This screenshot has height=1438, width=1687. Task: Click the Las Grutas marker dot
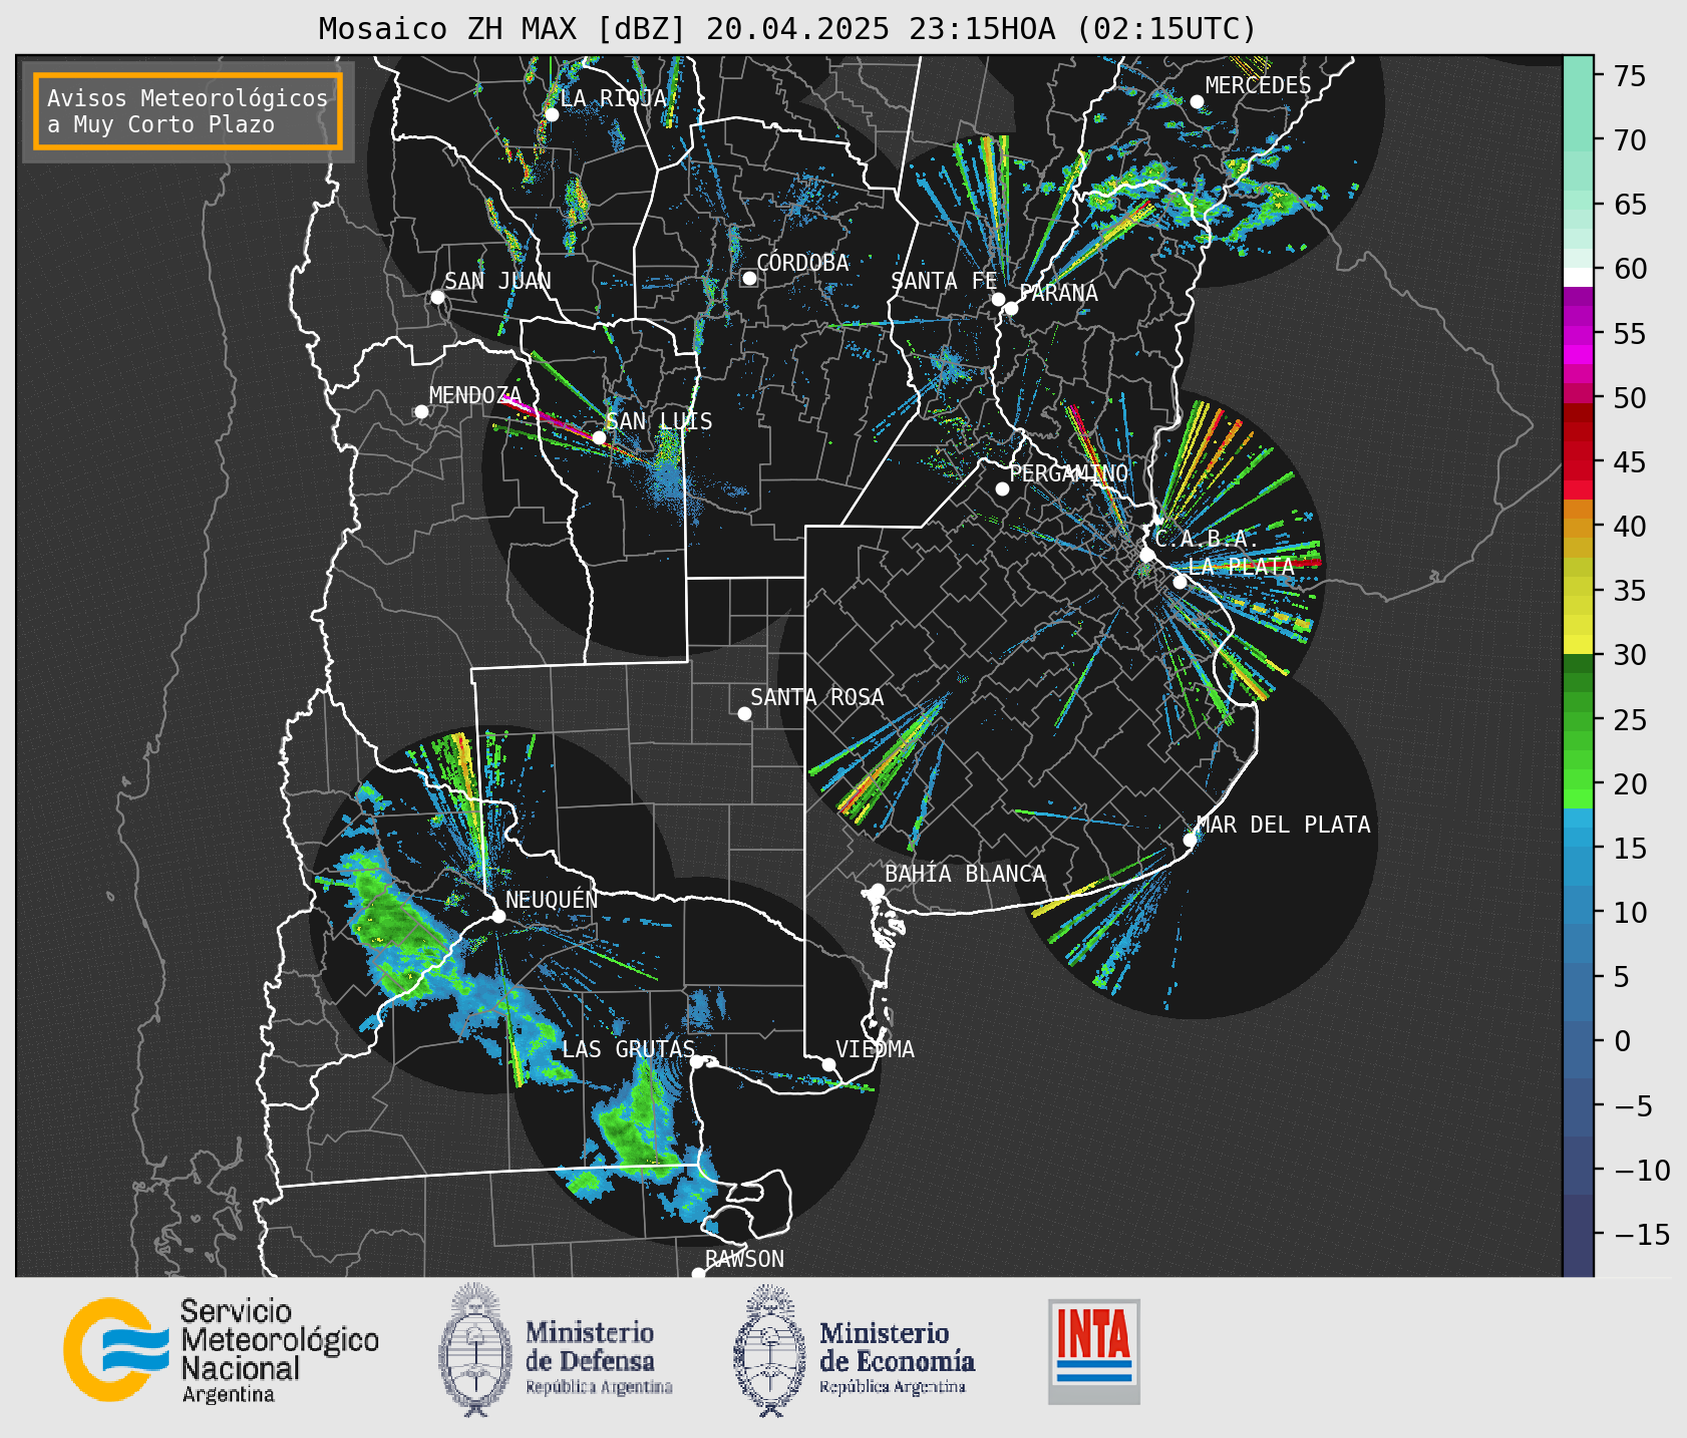[x=696, y=1062]
